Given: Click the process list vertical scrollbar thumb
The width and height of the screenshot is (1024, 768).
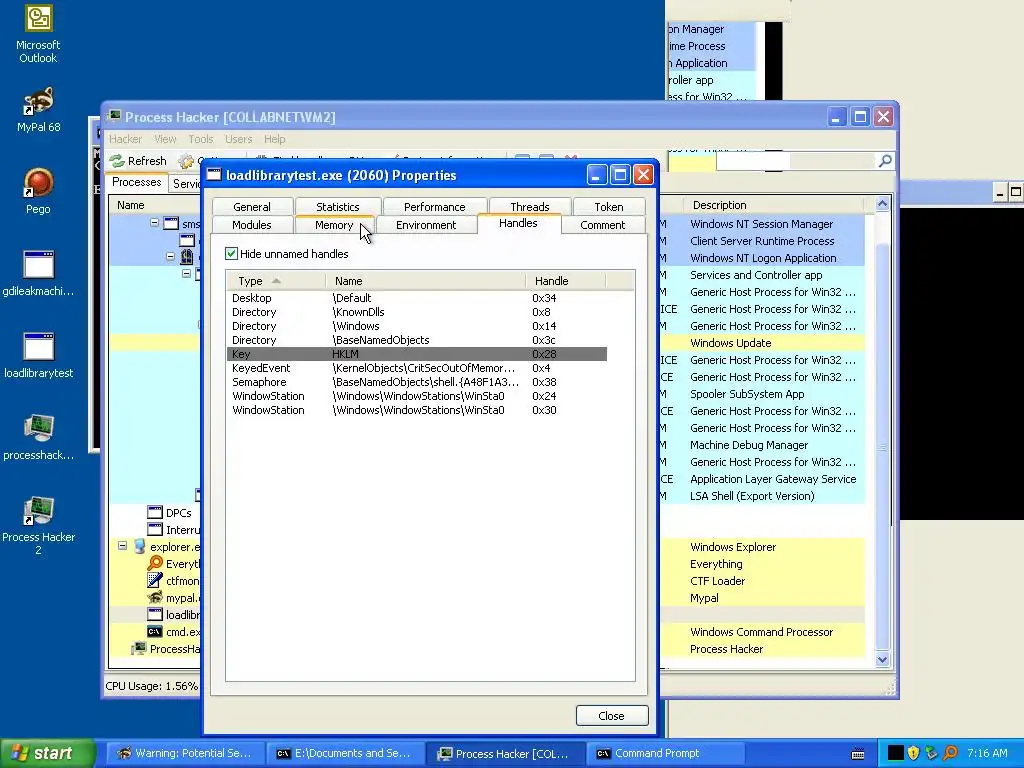Looking at the screenshot, I should pos(882,447).
